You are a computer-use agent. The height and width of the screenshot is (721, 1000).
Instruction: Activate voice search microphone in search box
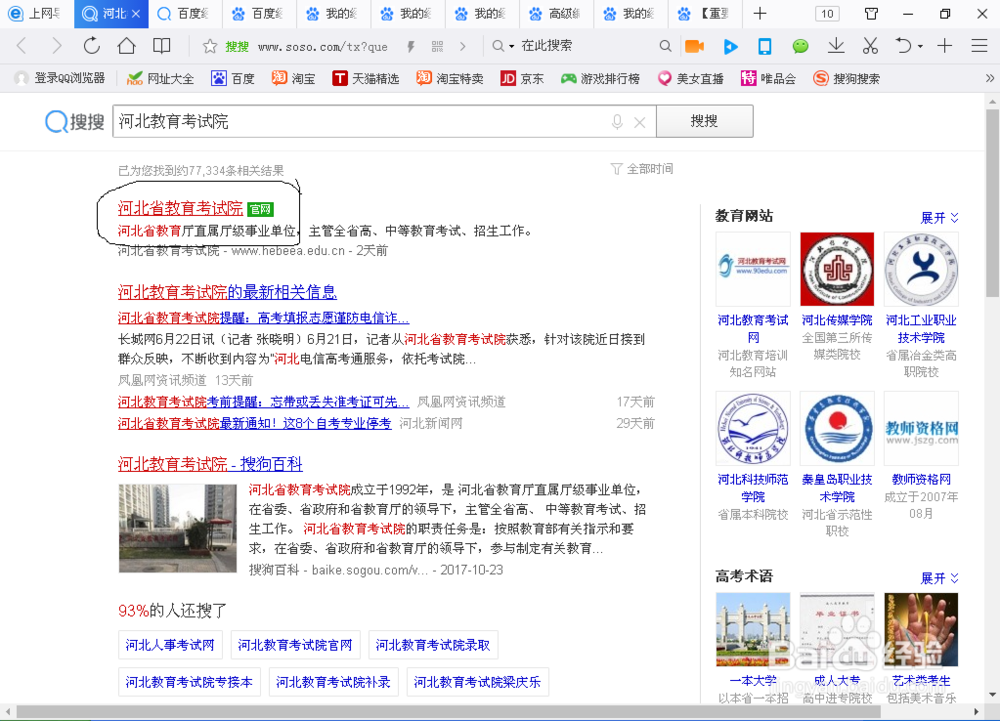pos(617,121)
